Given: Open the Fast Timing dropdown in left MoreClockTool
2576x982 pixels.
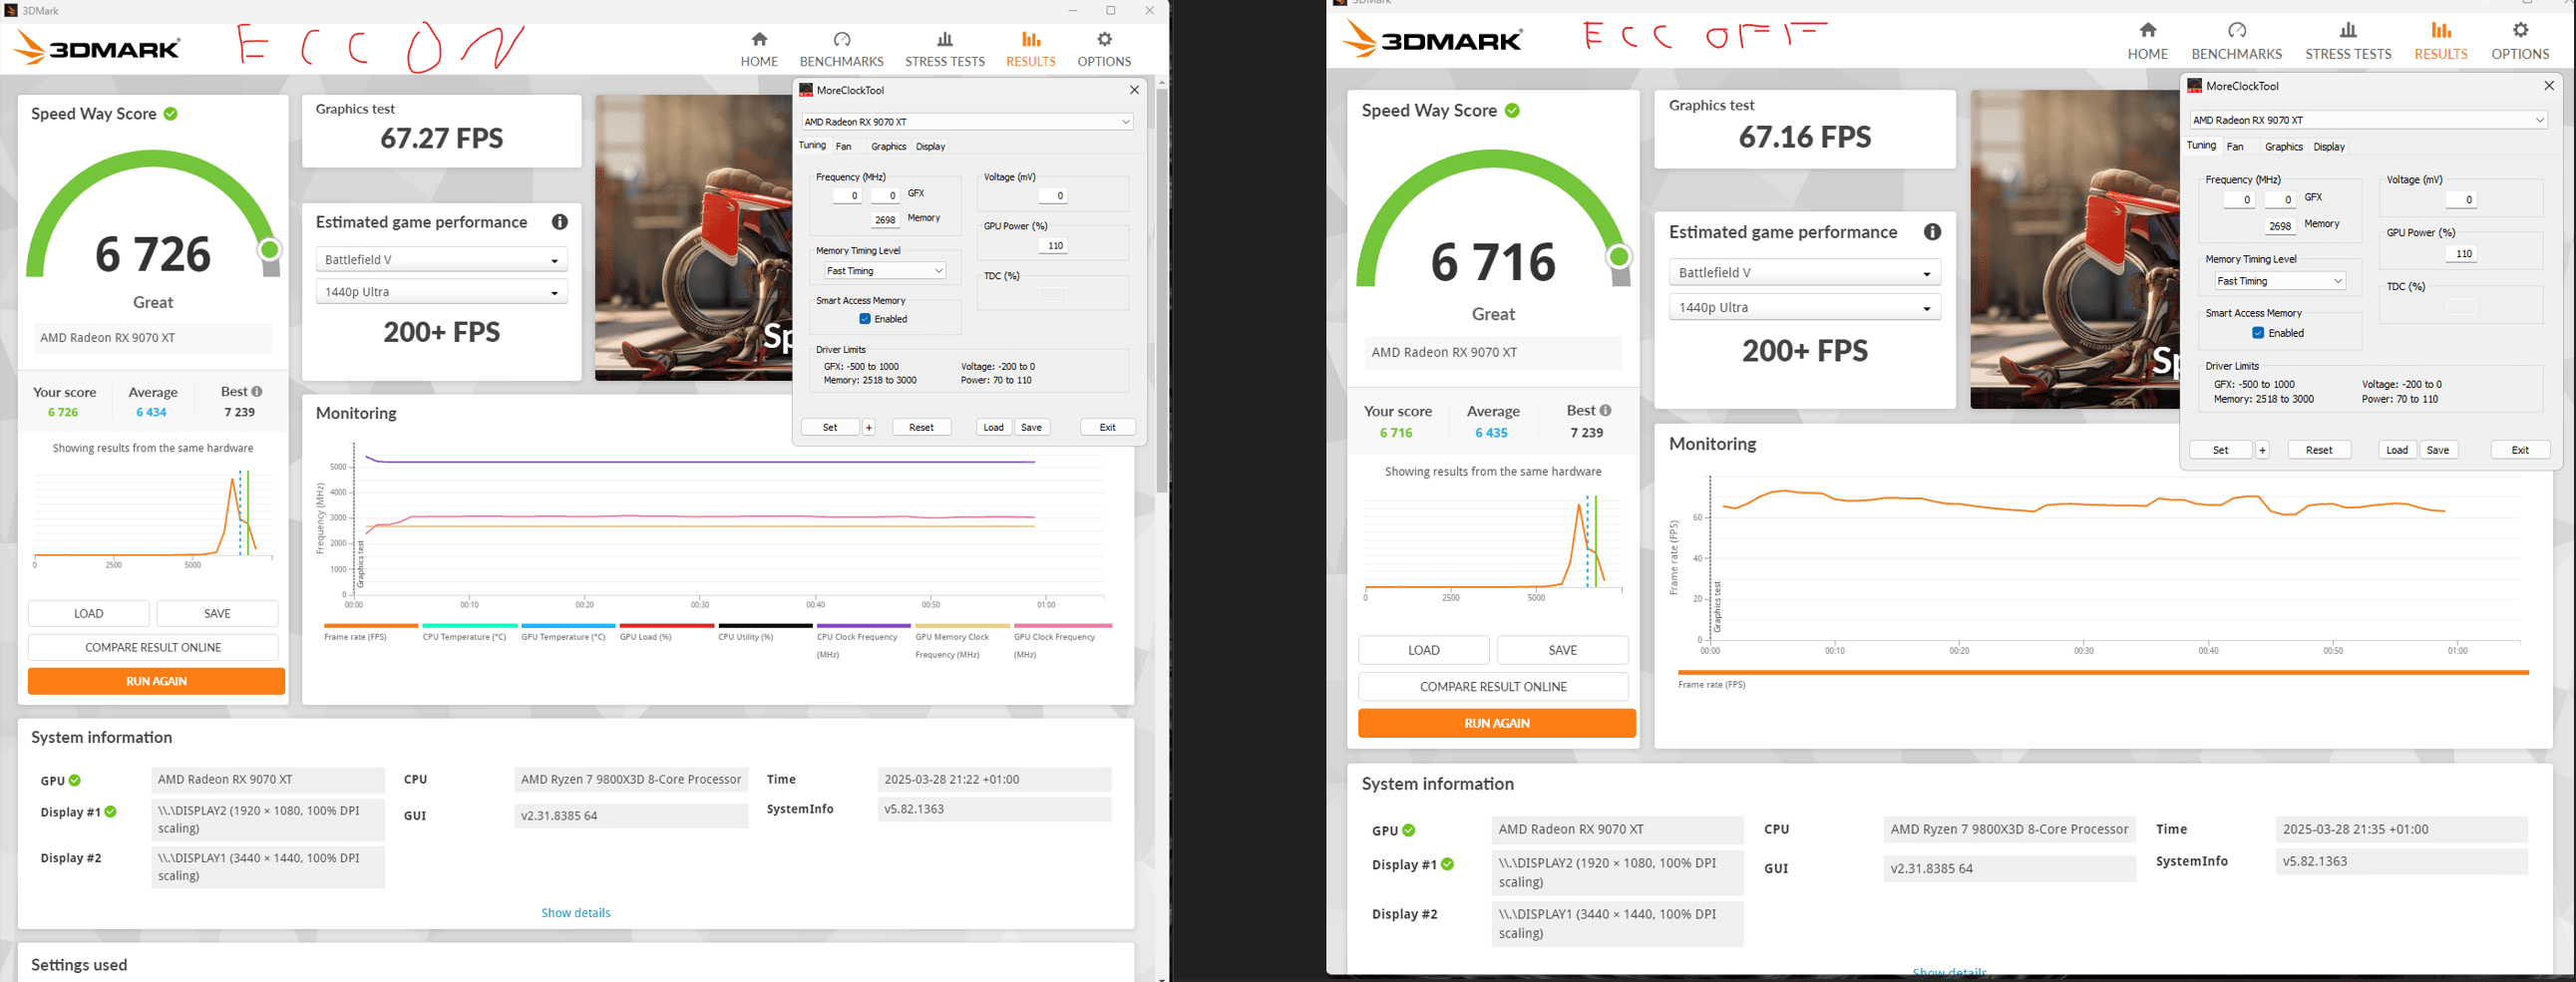Looking at the screenshot, I should coord(885,271).
